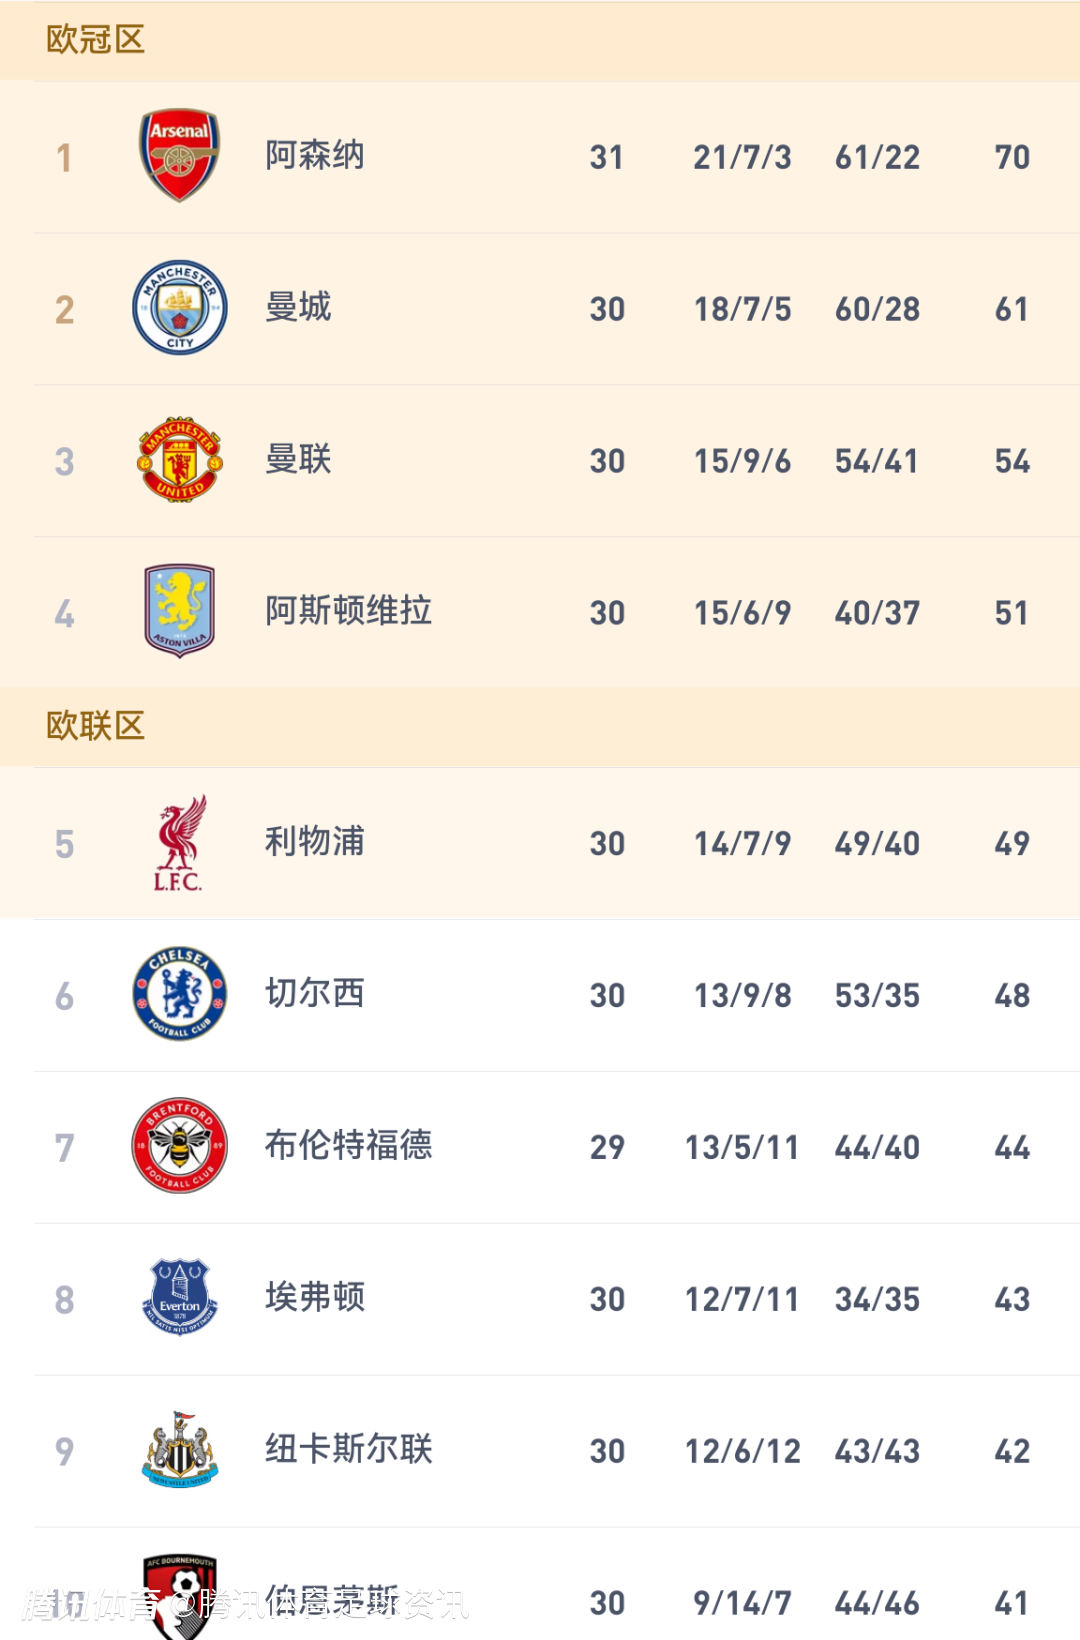This screenshot has width=1080, height=1640.
Task: Open the 阿森纳 team name
Action: pos(314,156)
